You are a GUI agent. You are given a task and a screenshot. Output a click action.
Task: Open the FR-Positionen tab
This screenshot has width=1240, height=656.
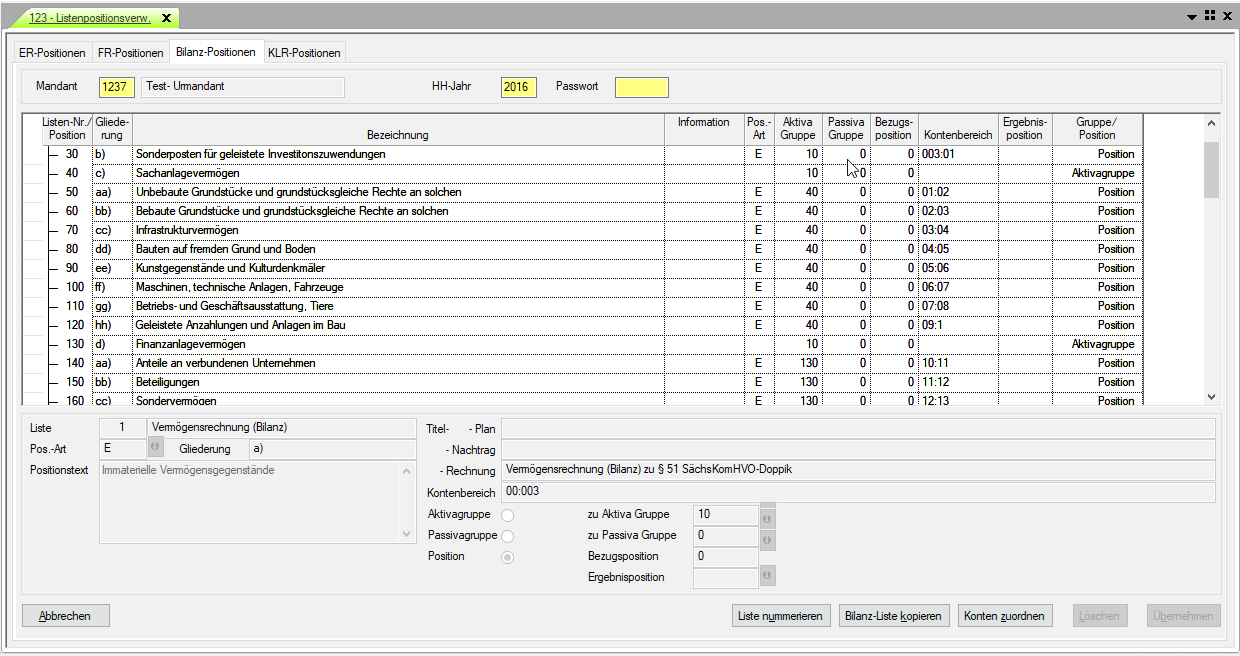(x=130, y=53)
